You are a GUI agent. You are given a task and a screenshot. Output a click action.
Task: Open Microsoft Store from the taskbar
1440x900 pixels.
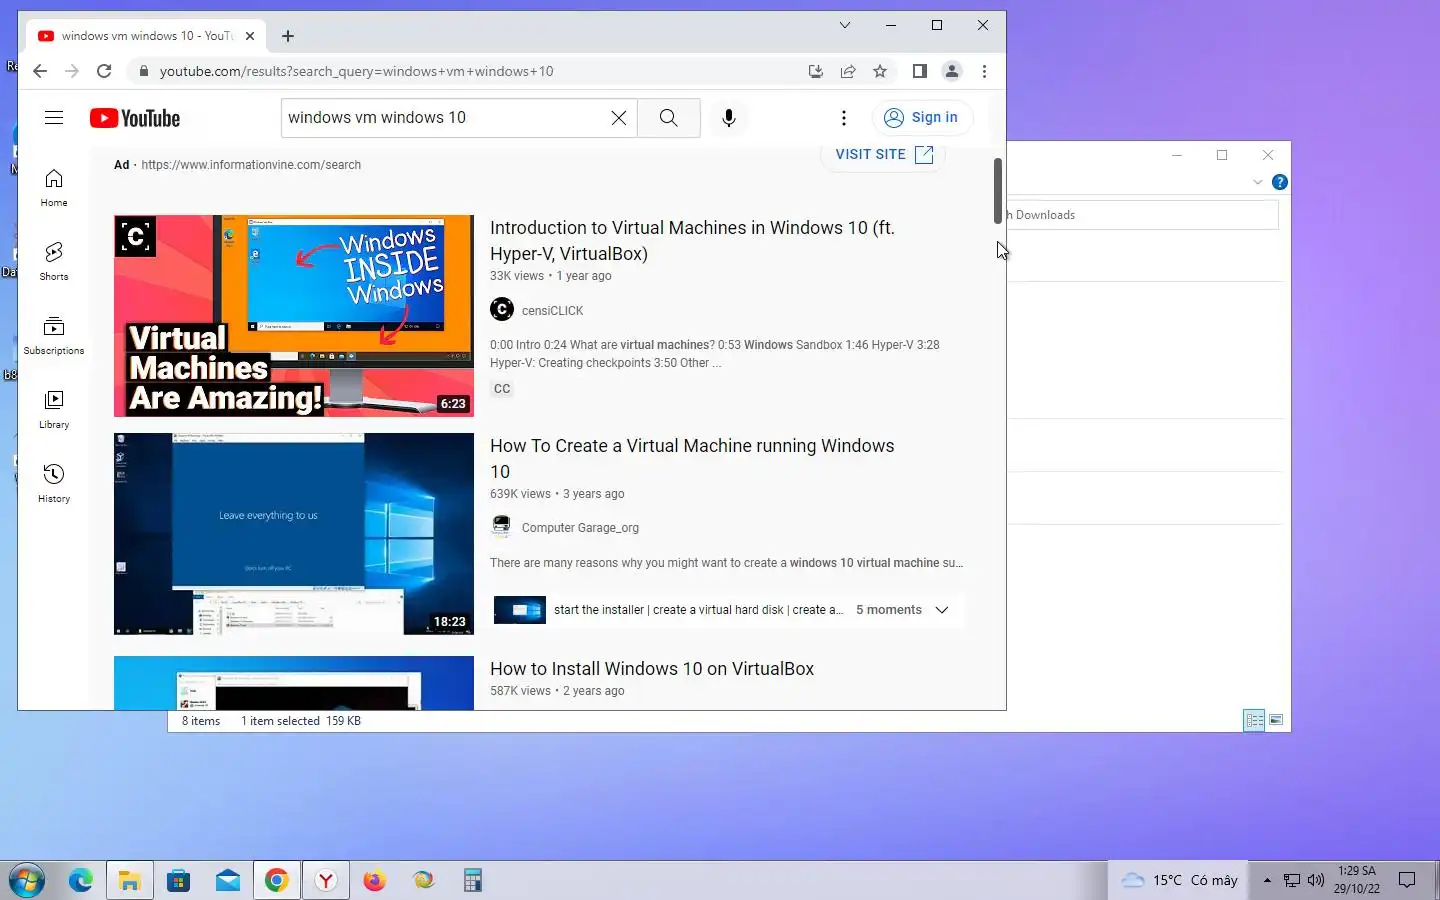pyautogui.click(x=179, y=881)
